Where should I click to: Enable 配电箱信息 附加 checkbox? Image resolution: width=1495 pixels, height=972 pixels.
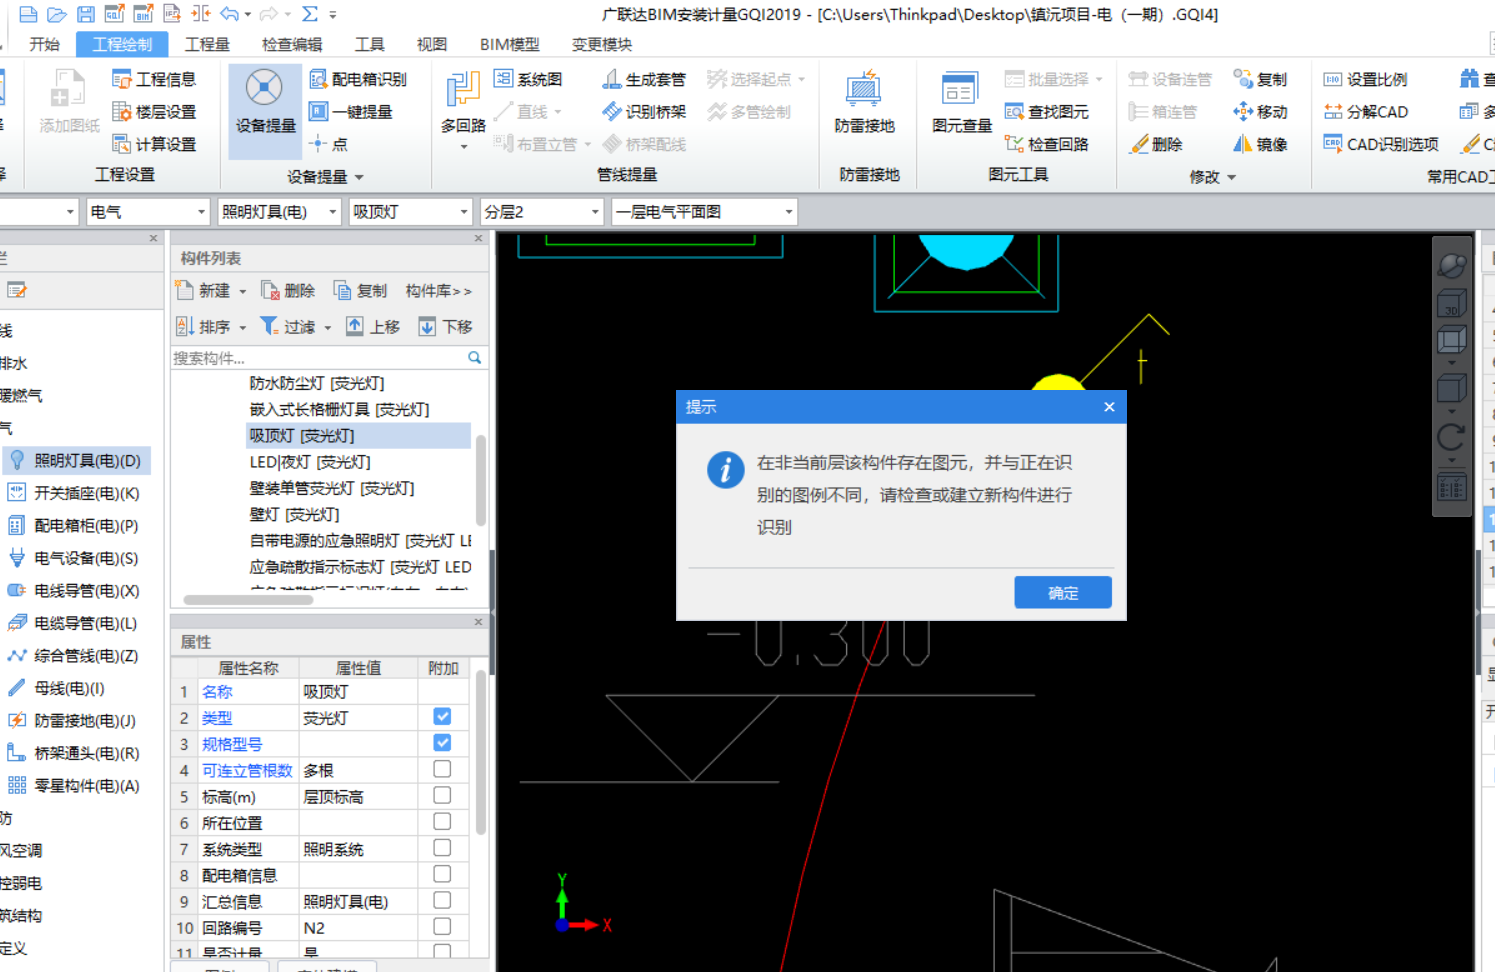[442, 874]
